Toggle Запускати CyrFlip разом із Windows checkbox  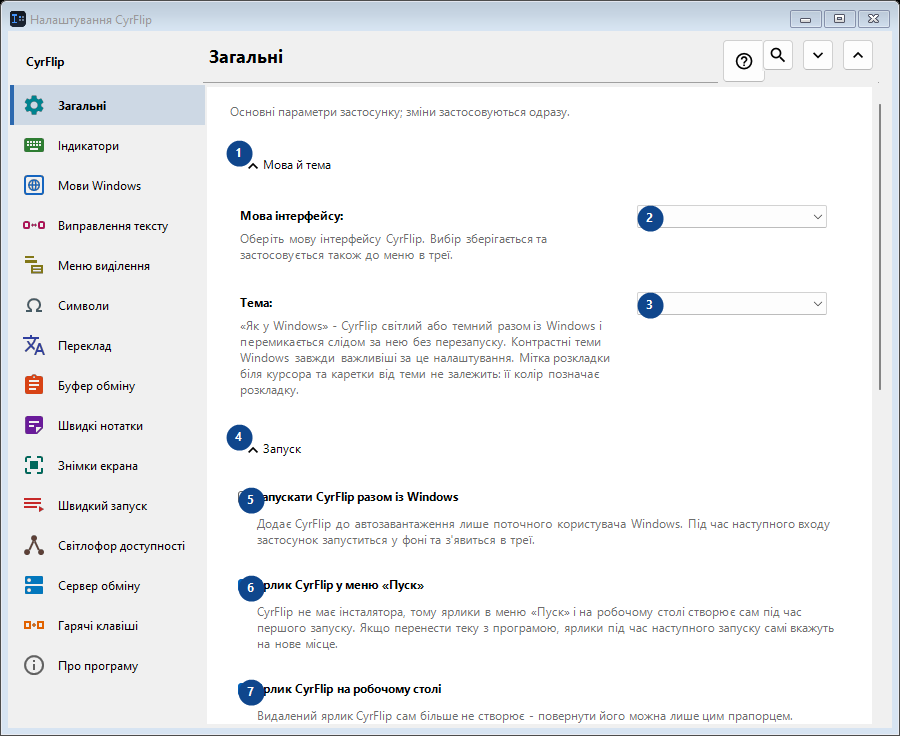[243, 497]
